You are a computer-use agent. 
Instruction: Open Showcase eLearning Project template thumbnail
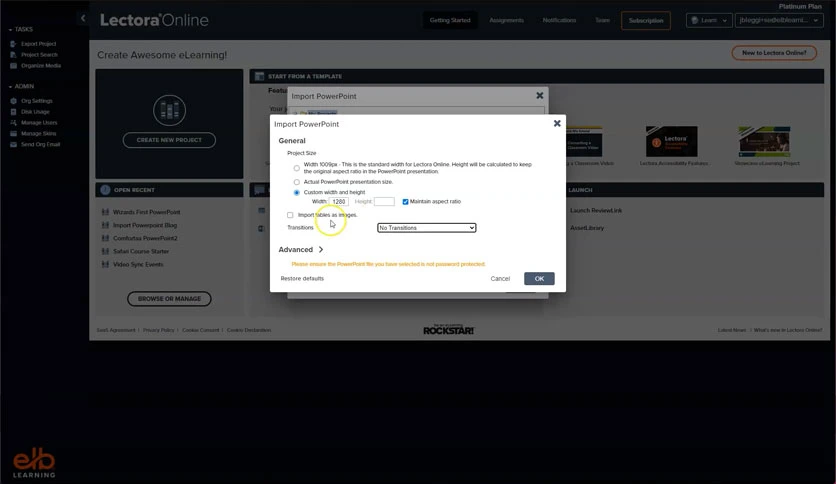click(765, 141)
